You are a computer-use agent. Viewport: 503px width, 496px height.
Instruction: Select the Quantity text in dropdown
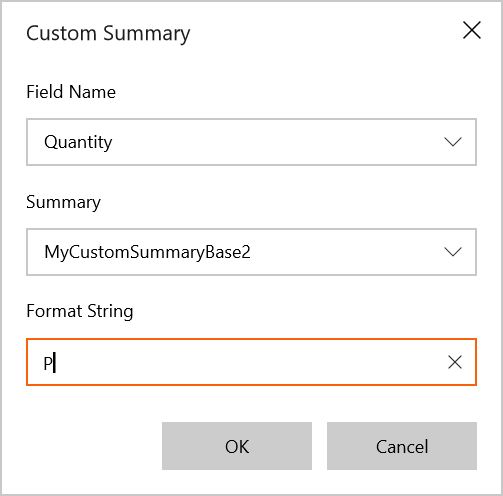[78, 142]
